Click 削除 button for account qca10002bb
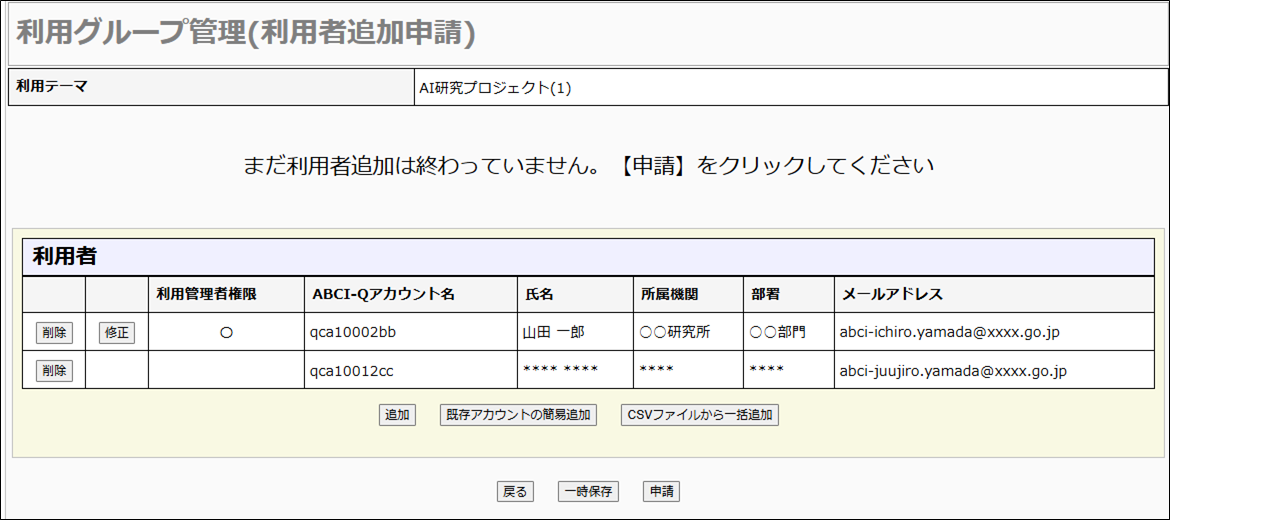The height and width of the screenshot is (520, 1279). (54, 333)
